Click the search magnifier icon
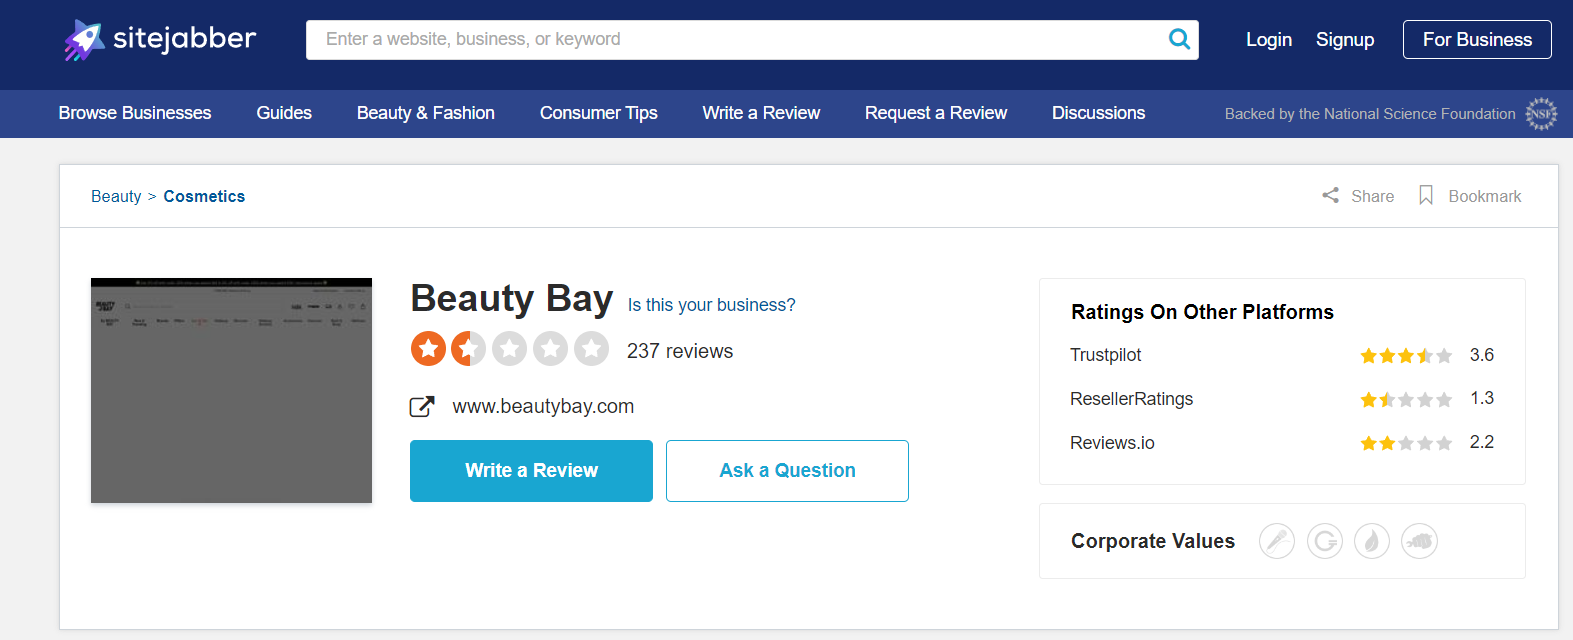The image size is (1573, 640). click(1179, 39)
